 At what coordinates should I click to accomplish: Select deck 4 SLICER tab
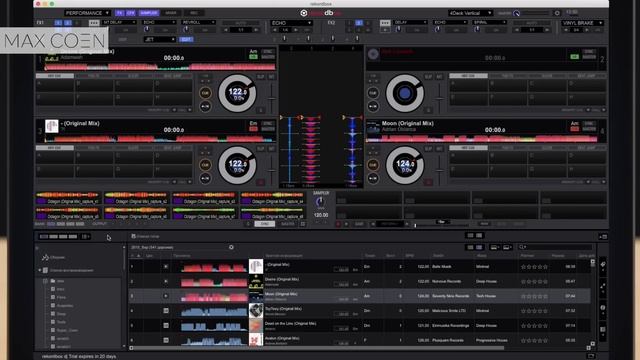(x=547, y=148)
